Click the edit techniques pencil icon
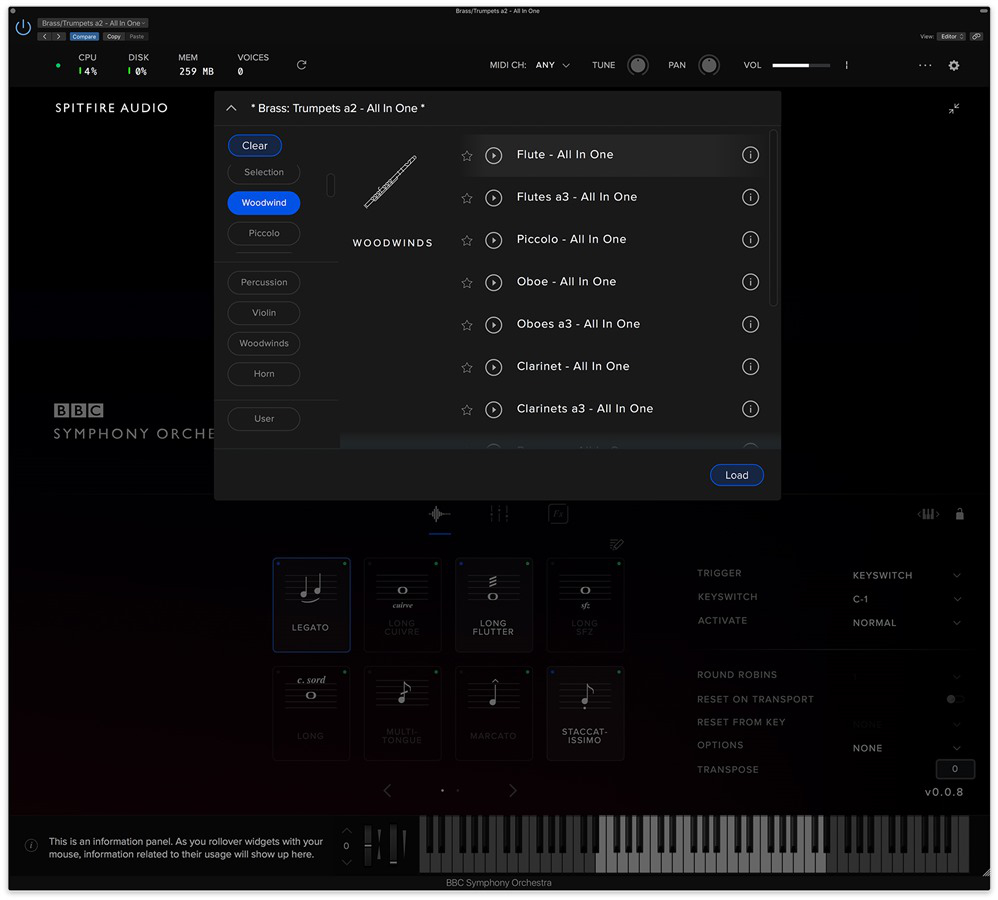The image size is (998, 900). (616, 544)
